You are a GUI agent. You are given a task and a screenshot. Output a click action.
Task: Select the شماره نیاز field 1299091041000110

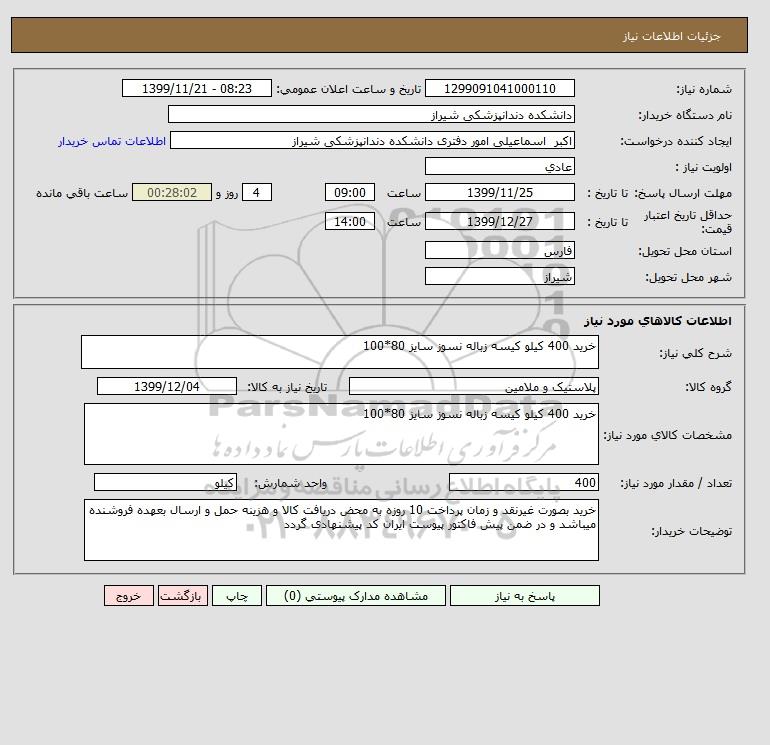(x=499, y=88)
